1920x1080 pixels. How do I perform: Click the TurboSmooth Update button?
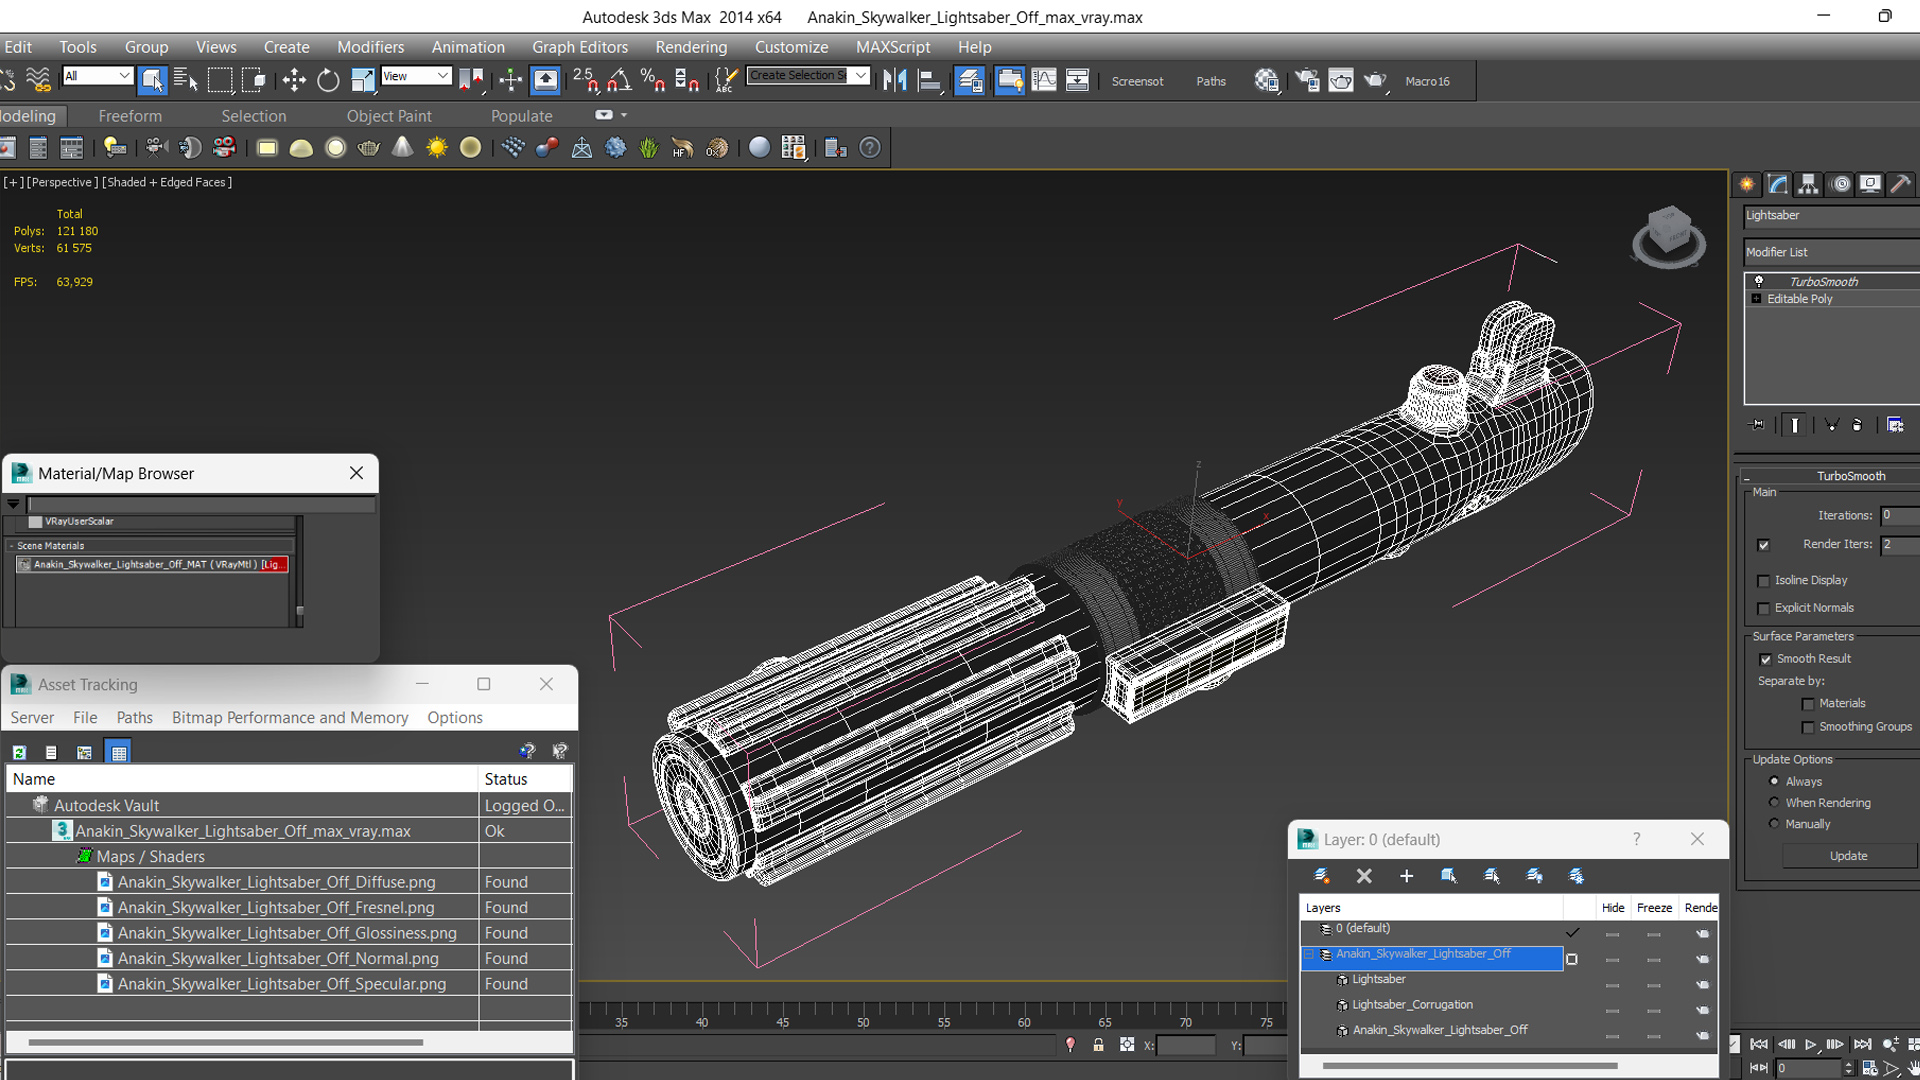pos(1848,856)
